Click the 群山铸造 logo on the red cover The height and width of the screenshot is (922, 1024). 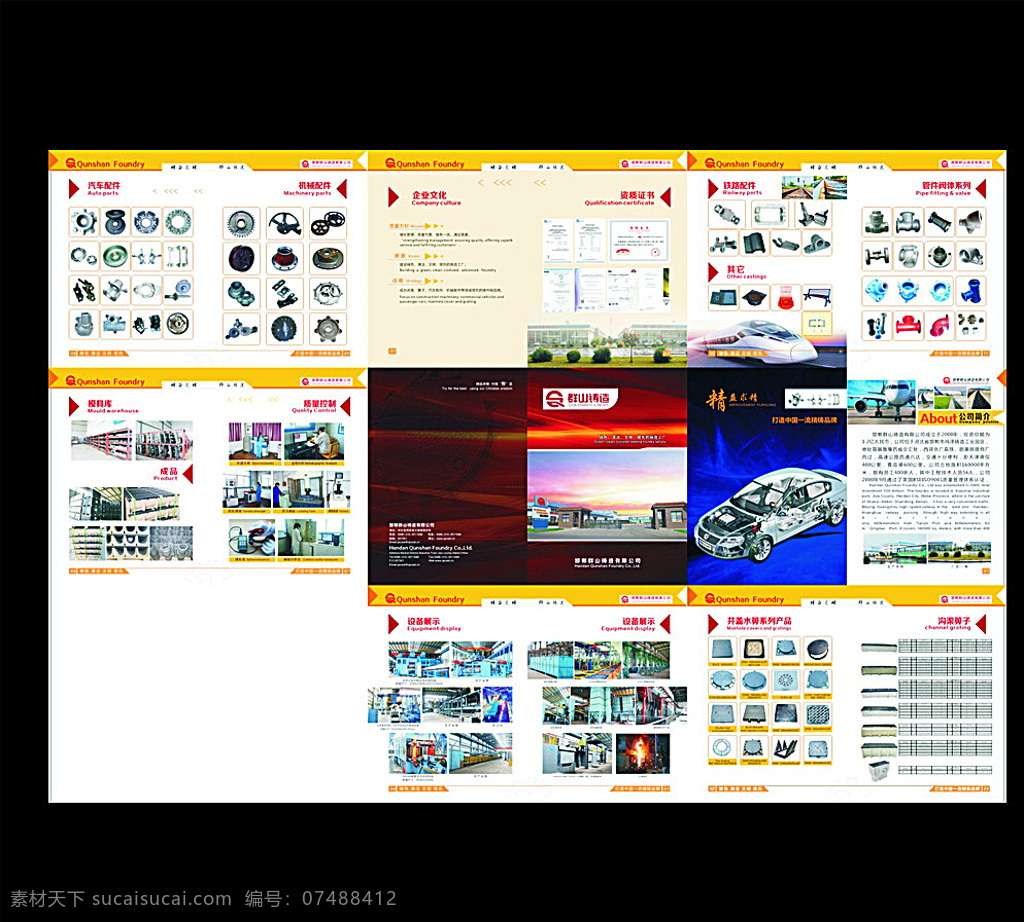click(x=580, y=399)
